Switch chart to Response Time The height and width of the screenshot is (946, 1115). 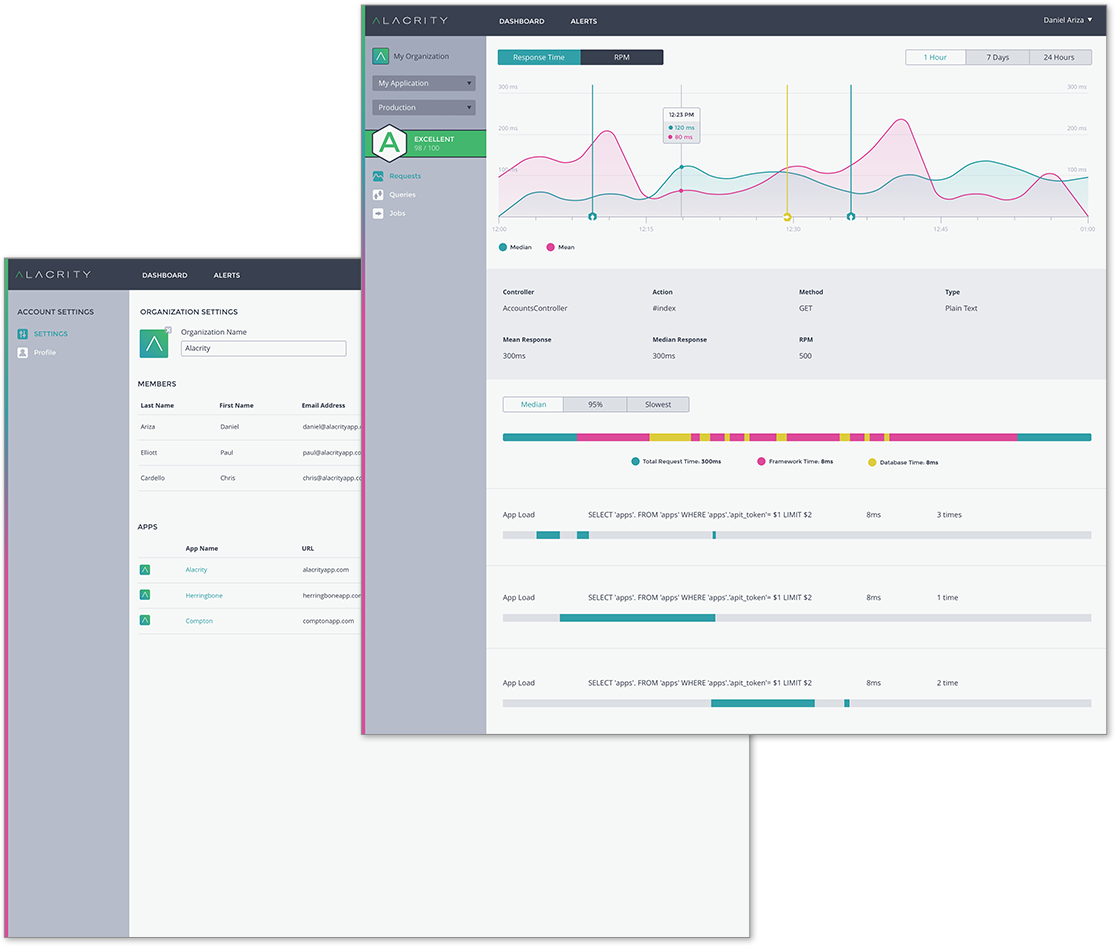pyautogui.click(x=539, y=58)
